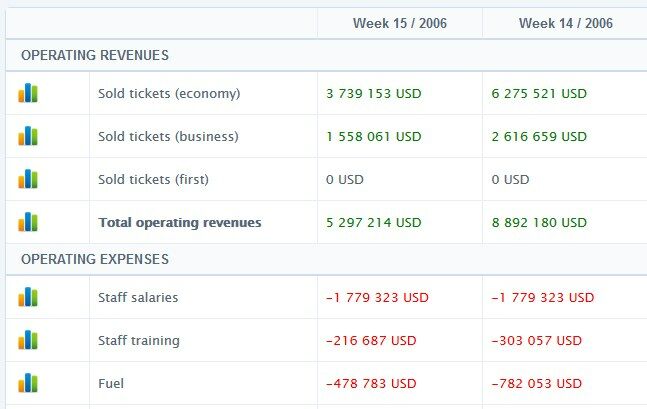Click the Total operating revenues label
The width and height of the screenshot is (647, 409).
180,223
